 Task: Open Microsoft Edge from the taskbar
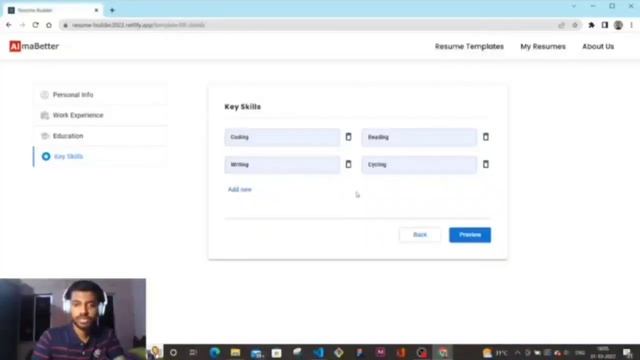[215, 353]
